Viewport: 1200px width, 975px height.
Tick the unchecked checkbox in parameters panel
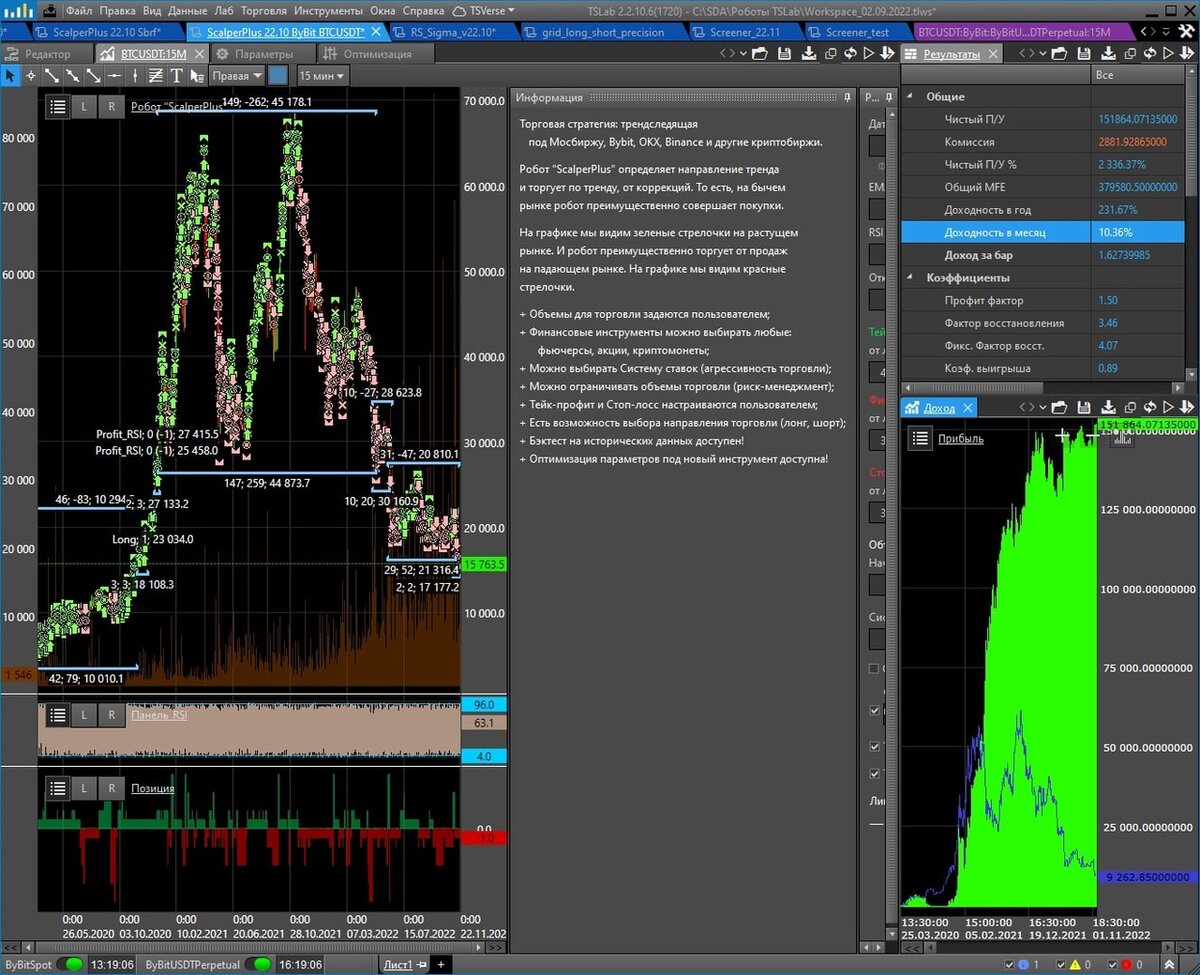(876, 668)
